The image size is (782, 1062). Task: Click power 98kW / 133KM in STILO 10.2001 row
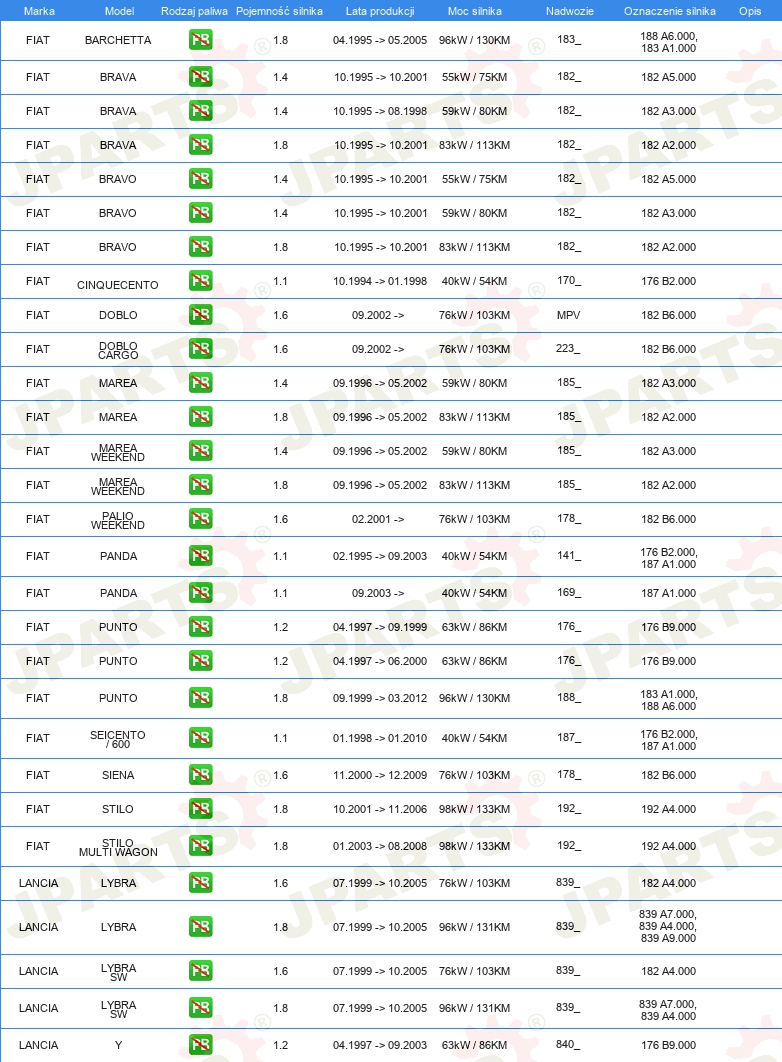(475, 809)
